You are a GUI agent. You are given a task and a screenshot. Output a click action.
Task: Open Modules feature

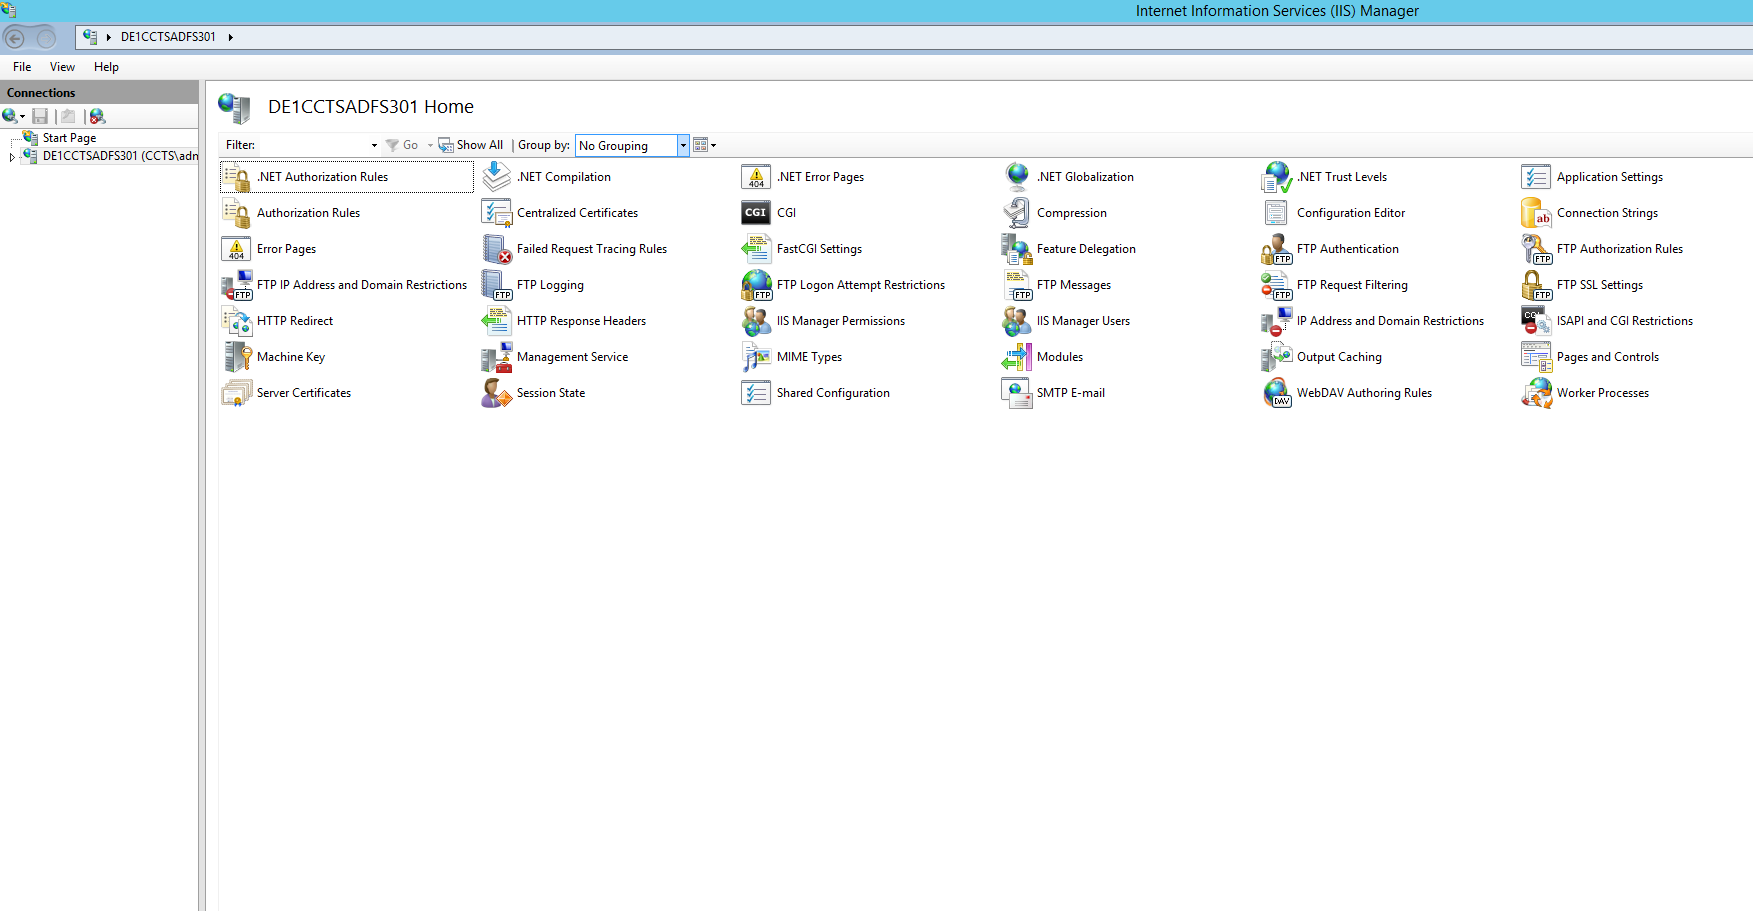1043,357
